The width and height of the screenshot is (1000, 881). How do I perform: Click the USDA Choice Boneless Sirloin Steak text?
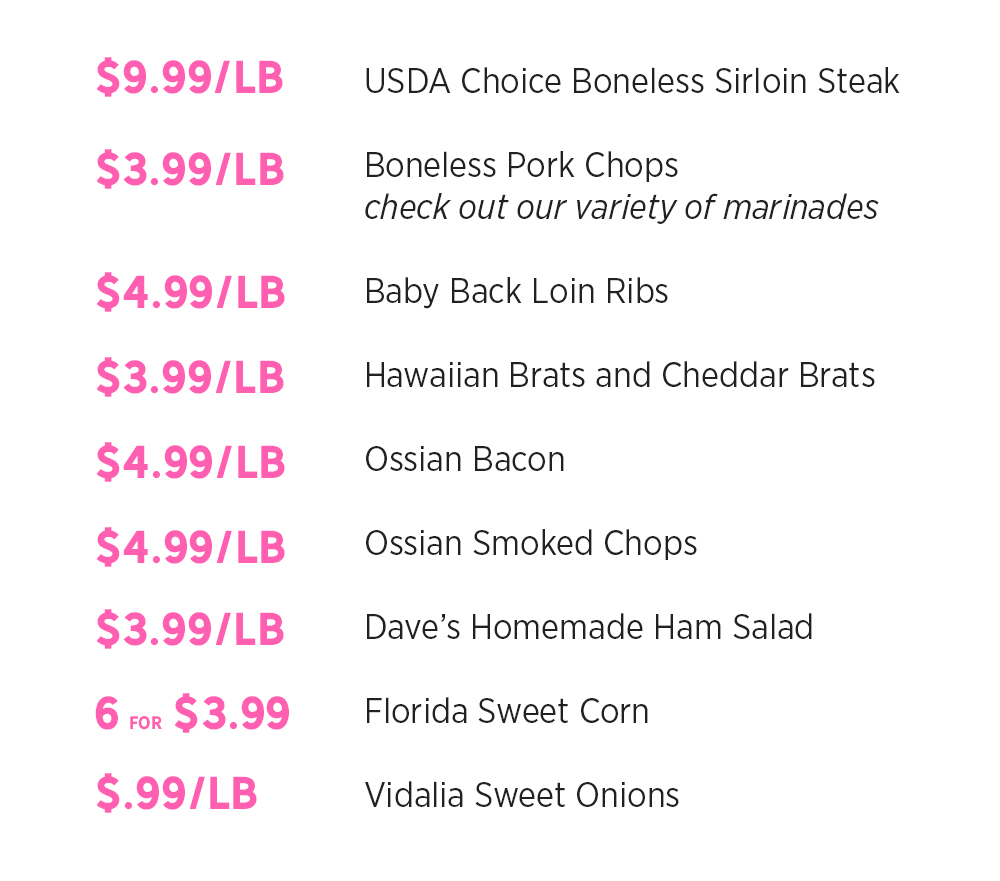click(631, 82)
